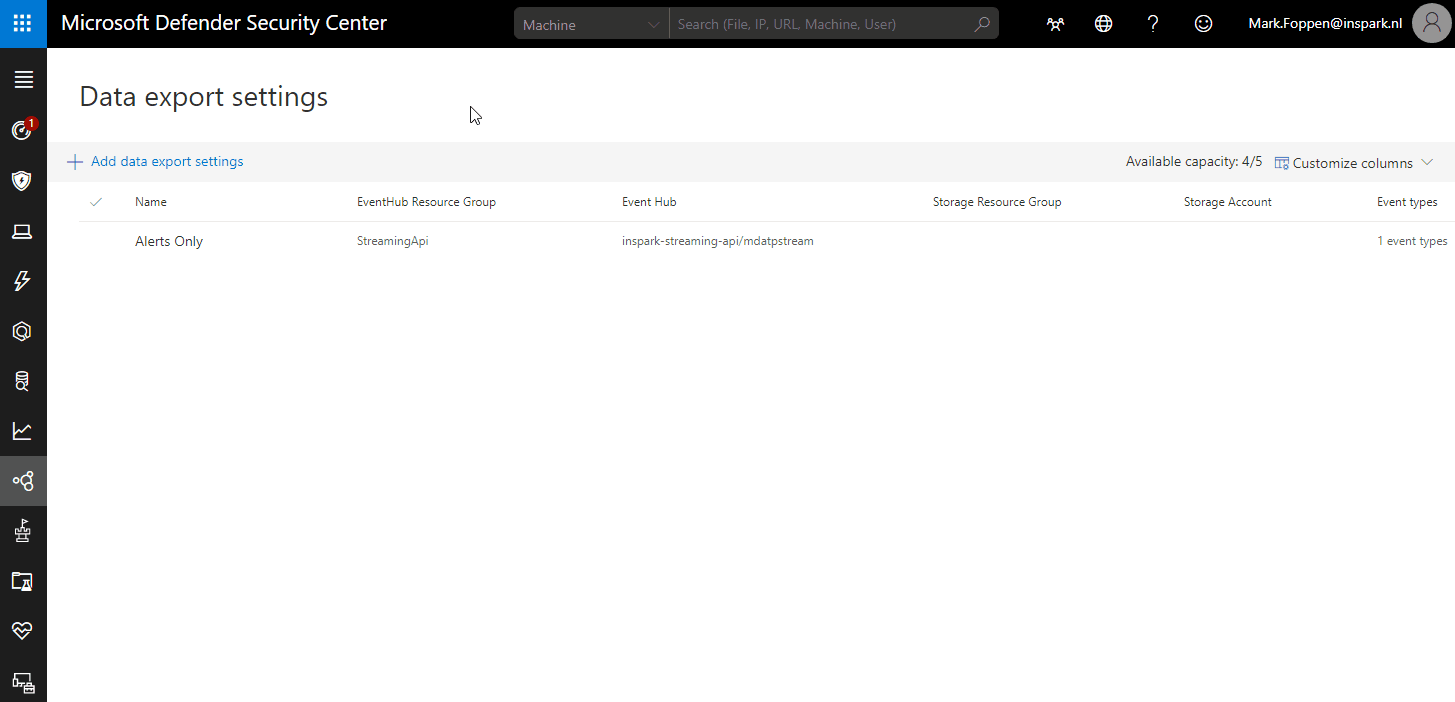Screen dimensions: 1455x702
Task: Open the community people icon in header
Action: point(1055,24)
